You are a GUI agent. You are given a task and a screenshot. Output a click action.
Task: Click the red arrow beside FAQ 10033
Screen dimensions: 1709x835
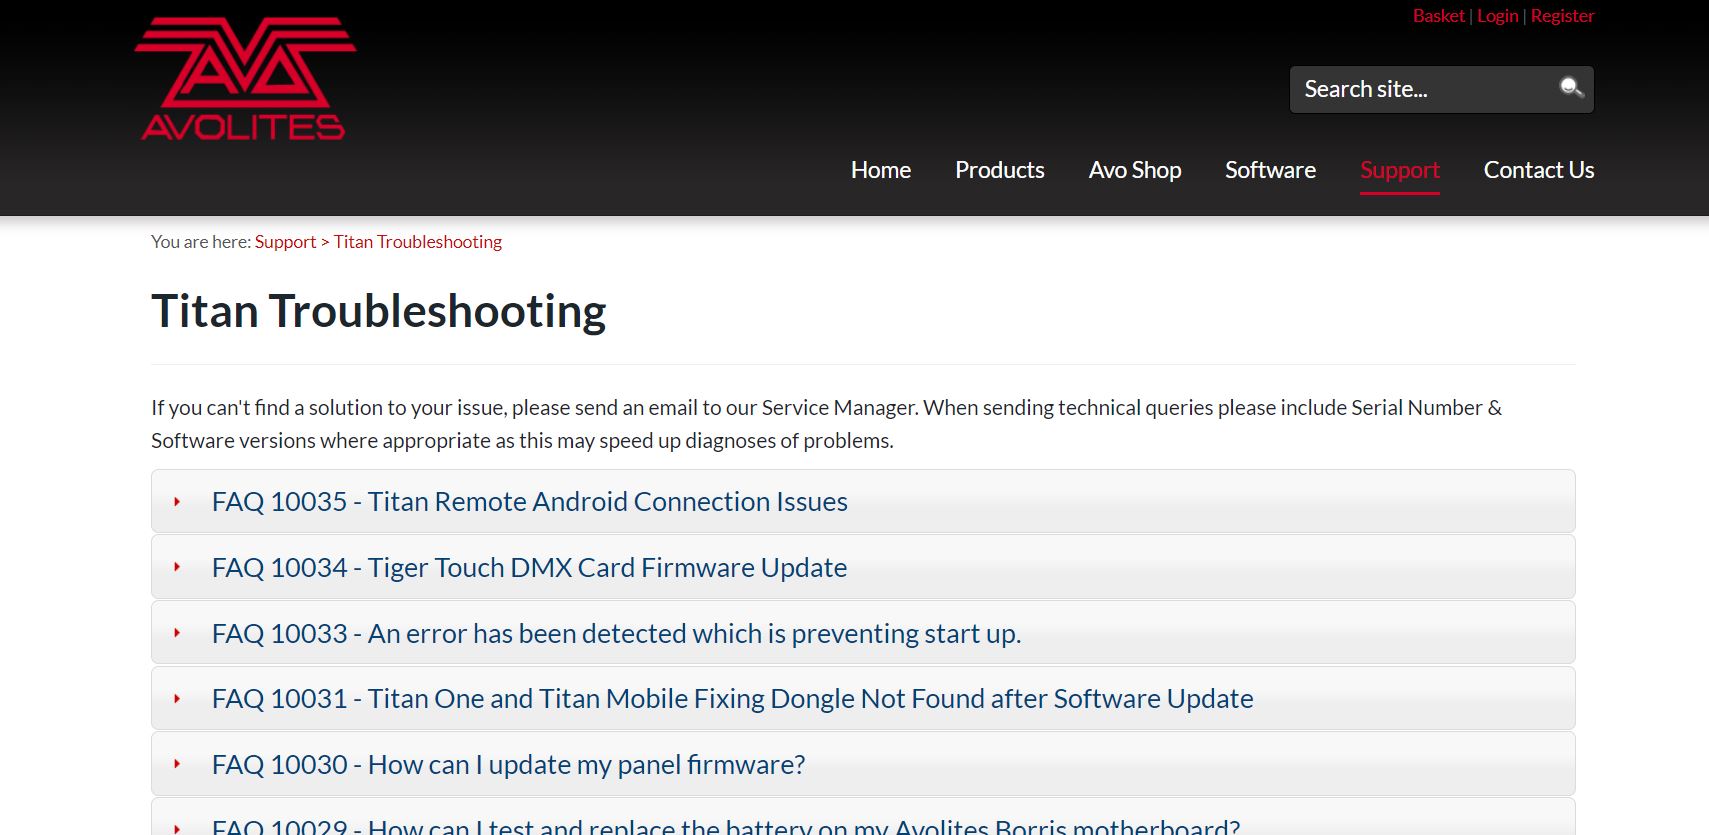tap(177, 633)
